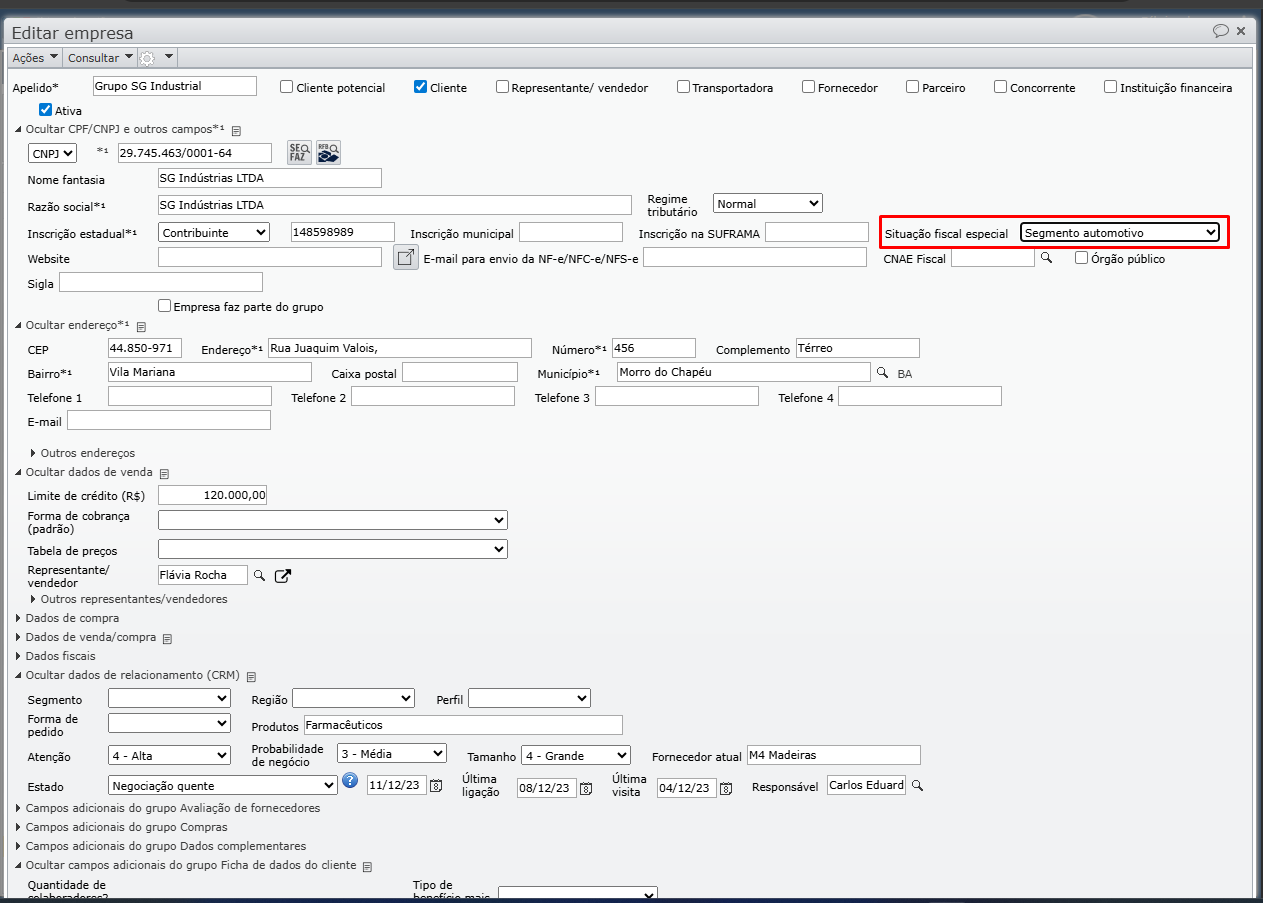Open the Situação fiscal especial dropdown
The image size is (1263, 903).
1119,233
